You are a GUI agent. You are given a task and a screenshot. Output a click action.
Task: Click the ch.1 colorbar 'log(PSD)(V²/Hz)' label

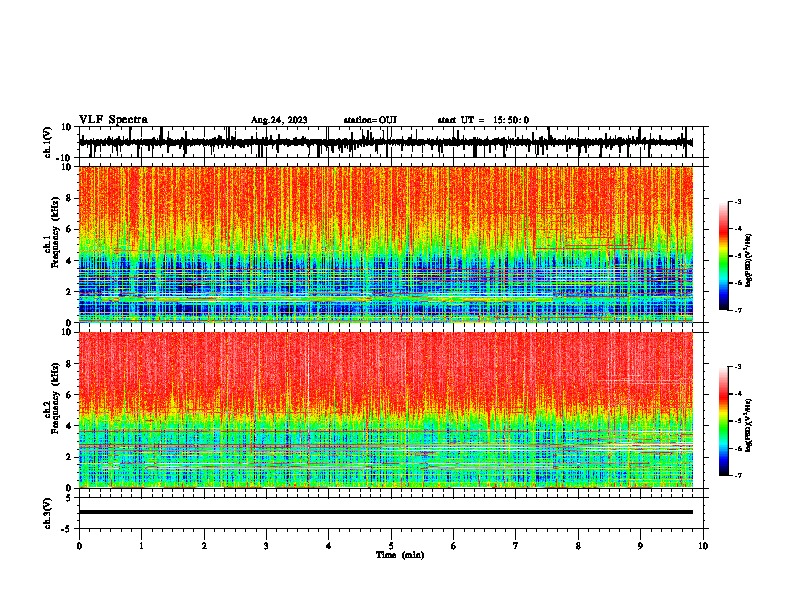click(749, 261)
